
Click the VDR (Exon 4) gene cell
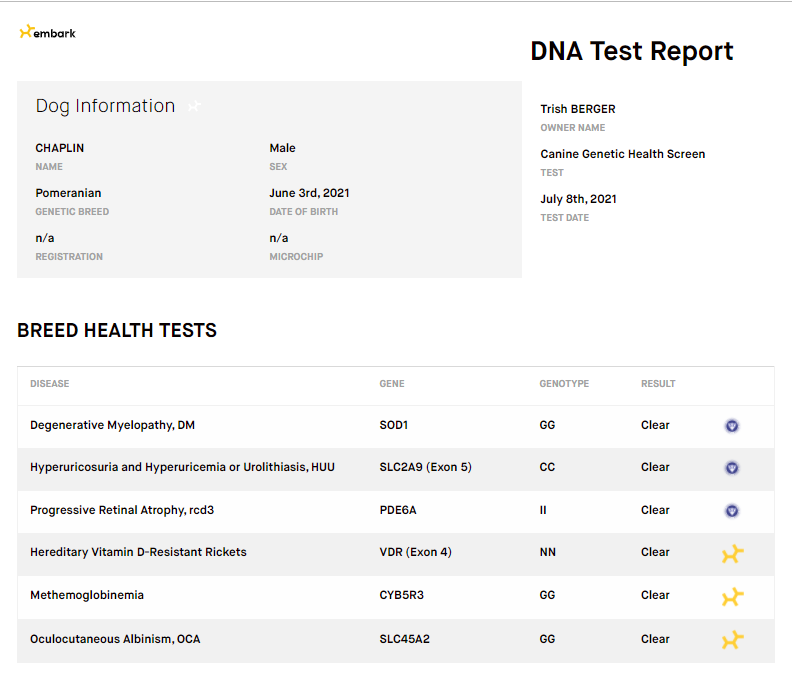tap(416, 552)
